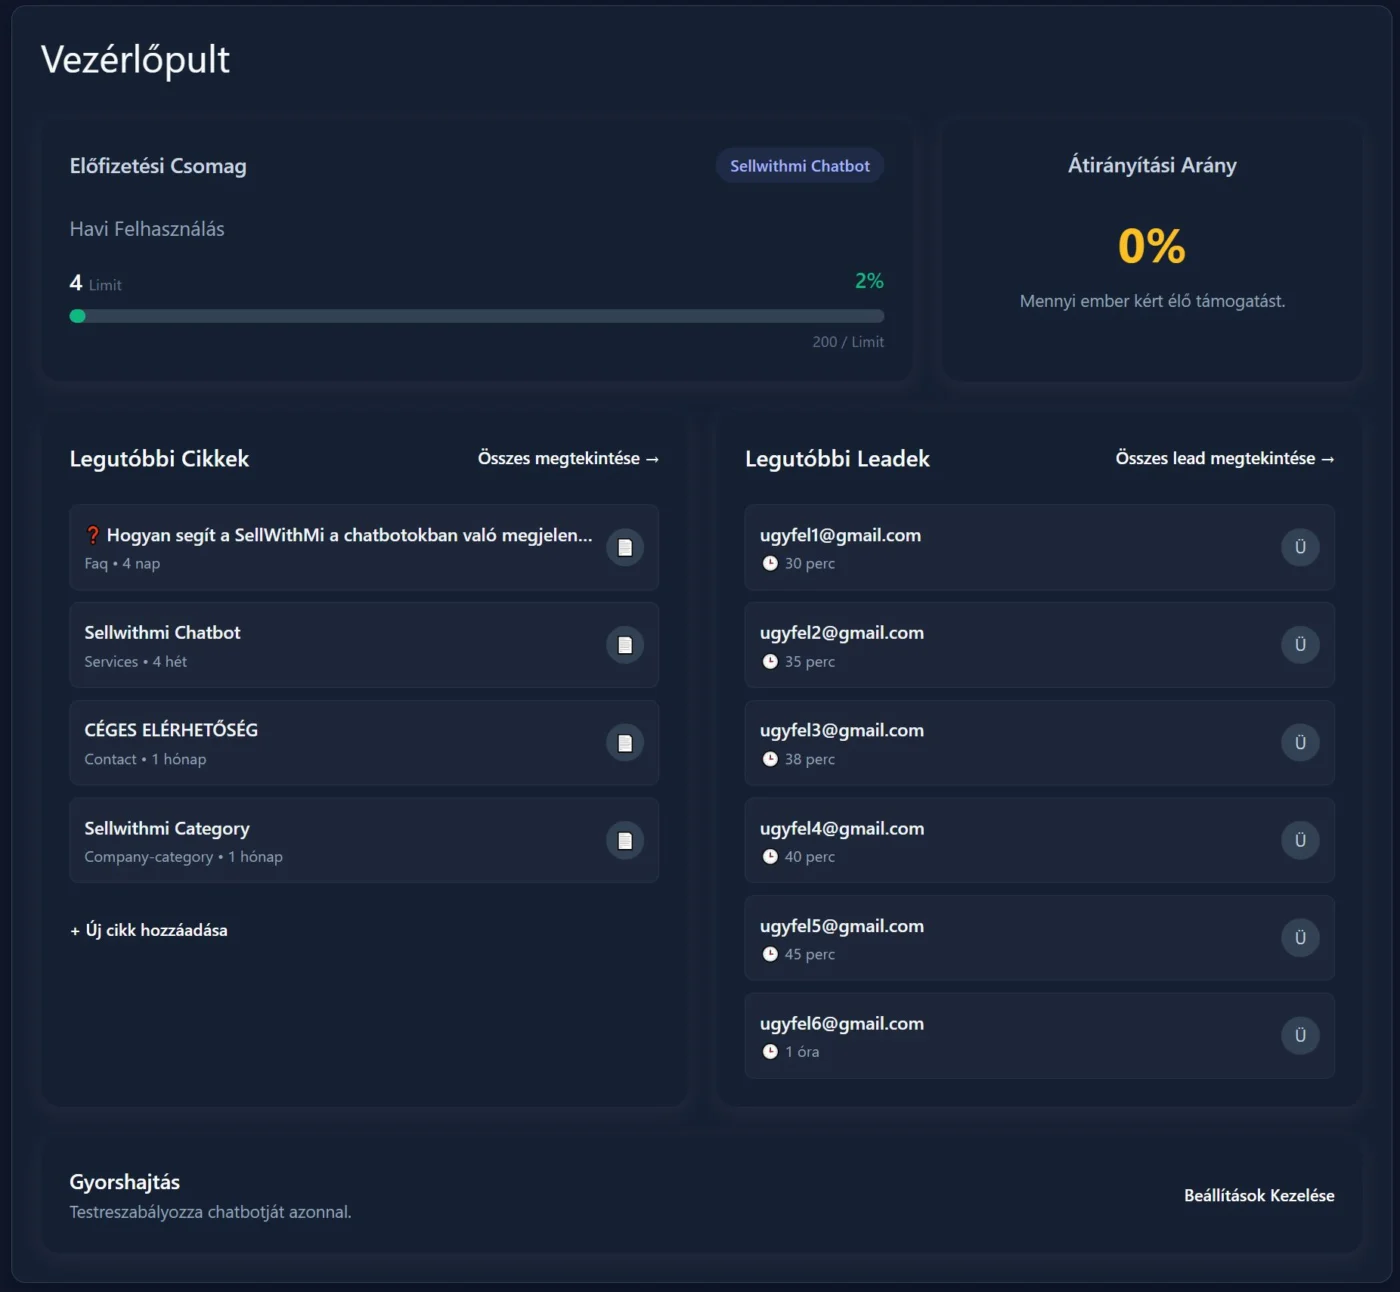Click the Sellwithmi Chatbot subscription badge

pyautogui.click(x=799, y=166)
